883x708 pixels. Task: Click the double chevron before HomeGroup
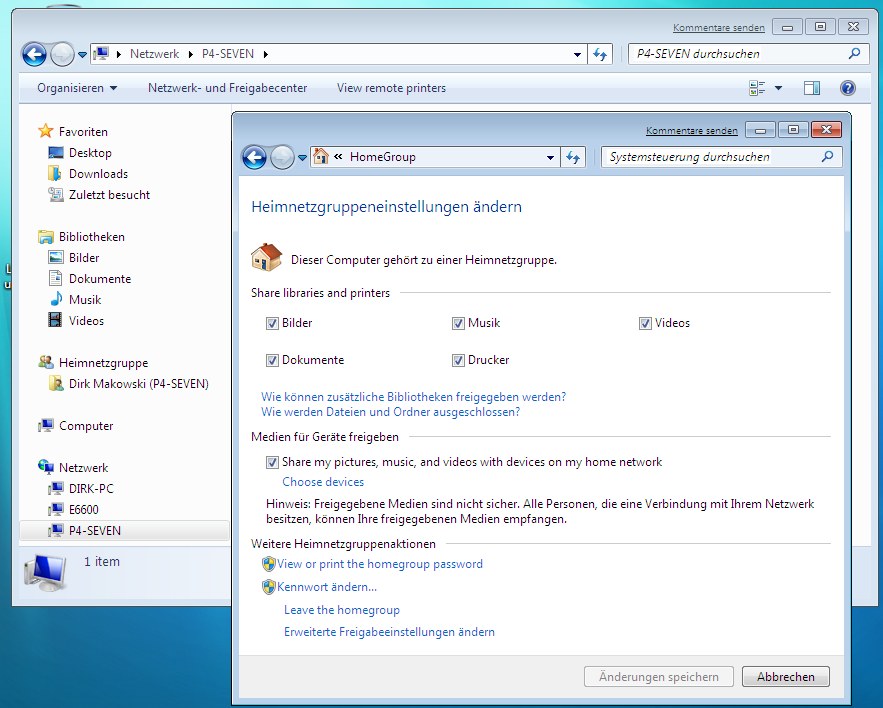[x=338, y=157]
